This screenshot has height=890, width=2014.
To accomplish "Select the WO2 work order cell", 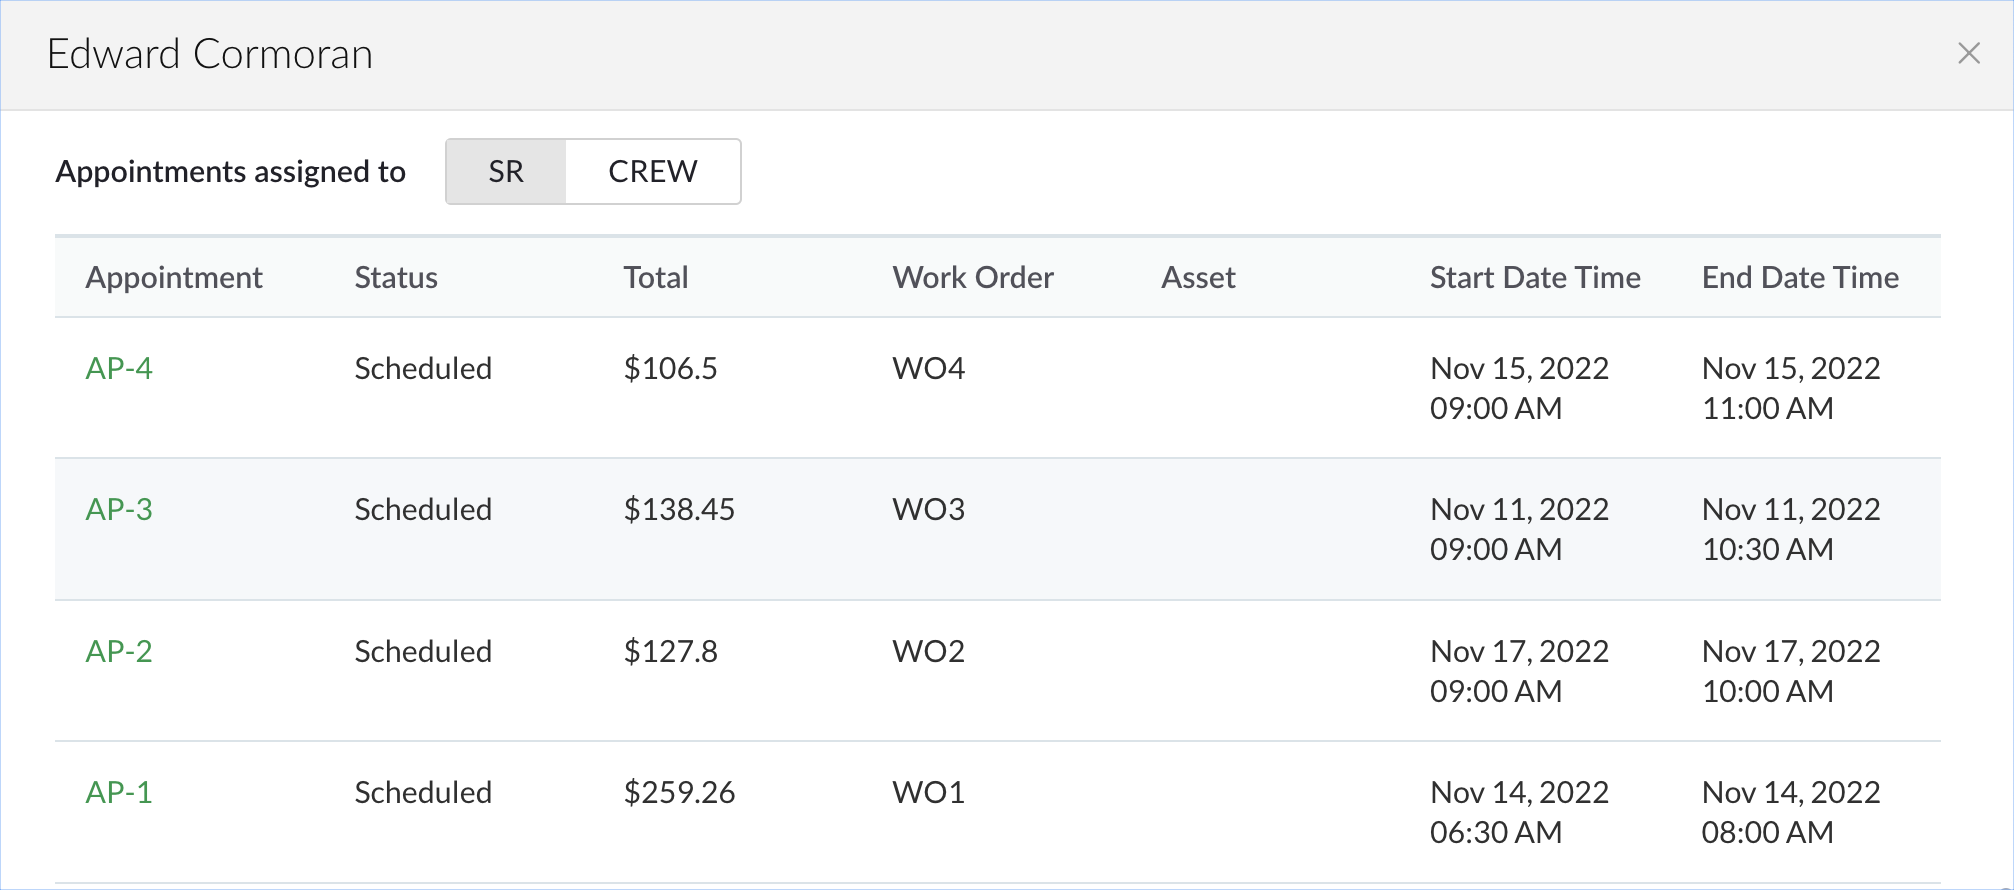I will (929, 652).
